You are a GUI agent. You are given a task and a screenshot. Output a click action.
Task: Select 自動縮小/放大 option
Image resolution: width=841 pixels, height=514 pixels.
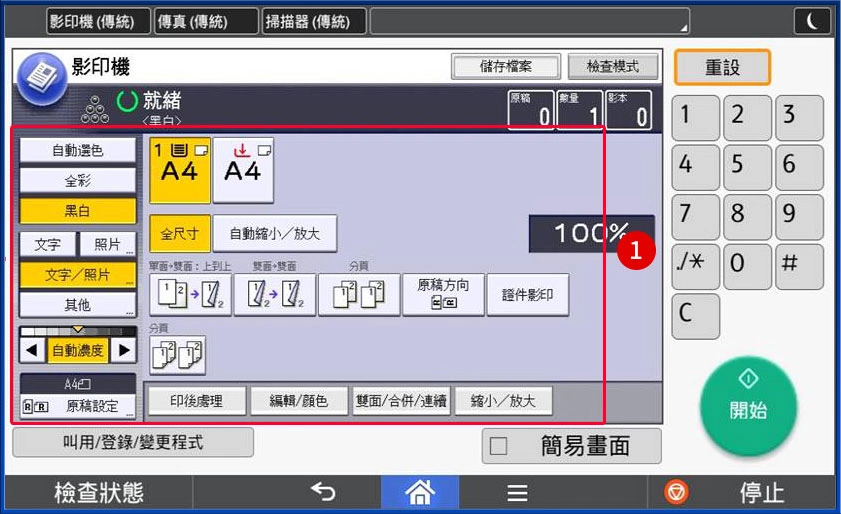275,233
